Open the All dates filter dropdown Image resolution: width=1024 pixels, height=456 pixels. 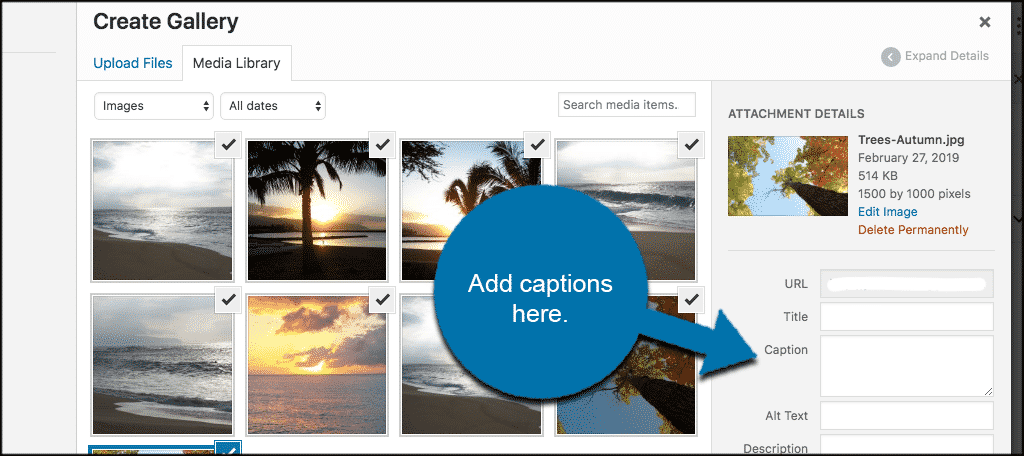tap(273, 106)
